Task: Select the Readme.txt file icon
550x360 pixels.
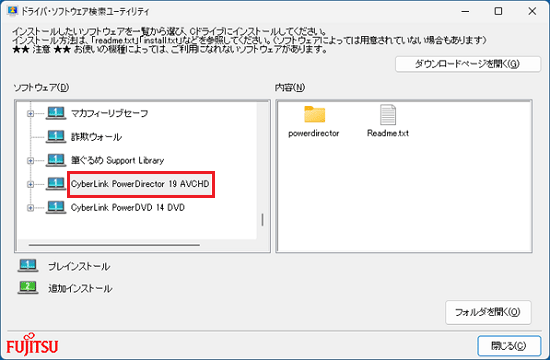Action: 388,114
